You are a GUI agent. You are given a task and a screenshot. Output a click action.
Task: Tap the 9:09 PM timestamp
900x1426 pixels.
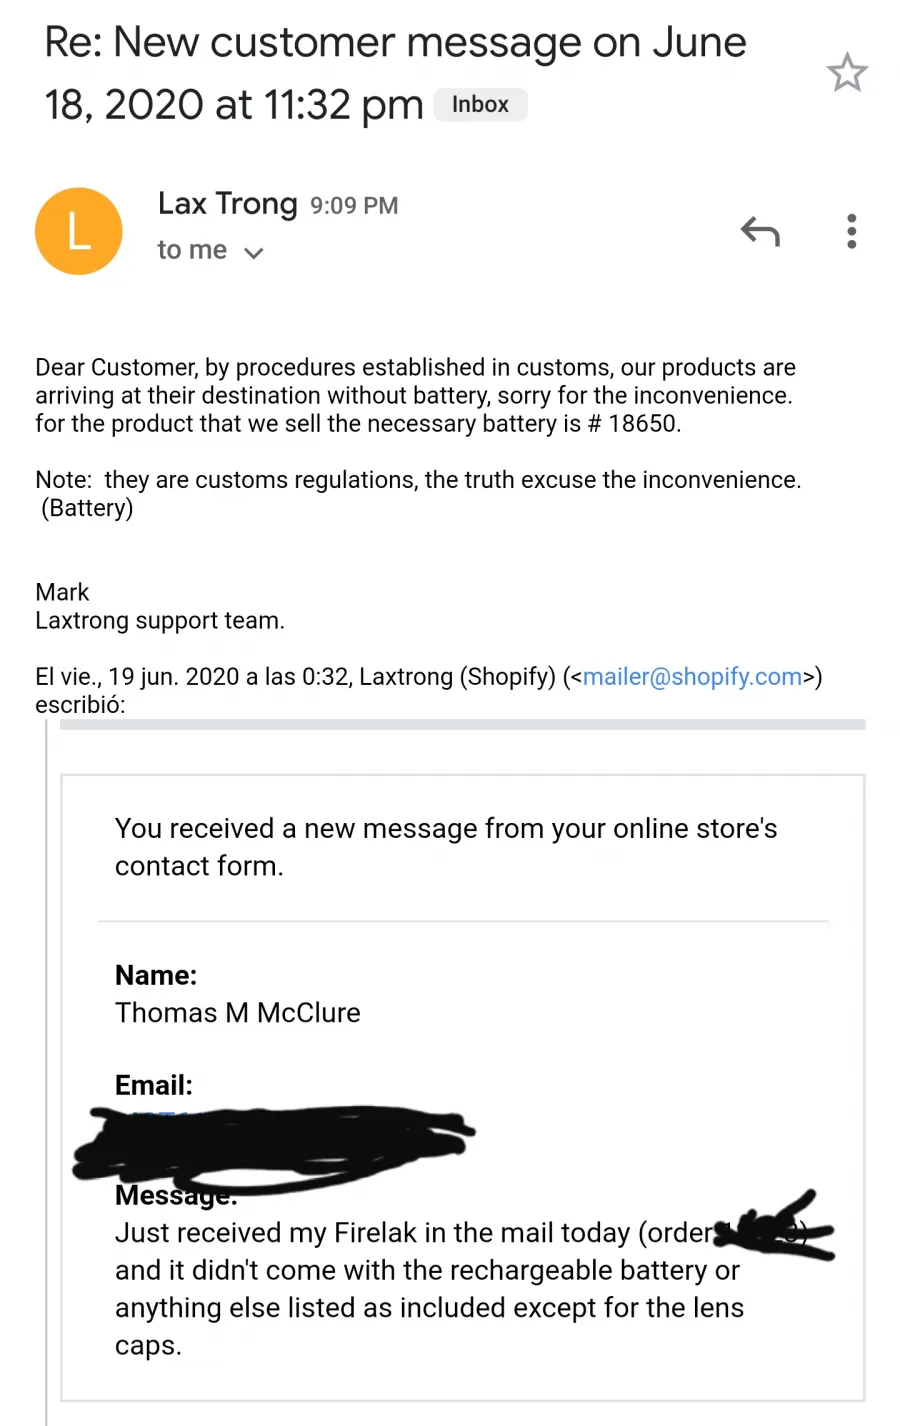point(354,206)
